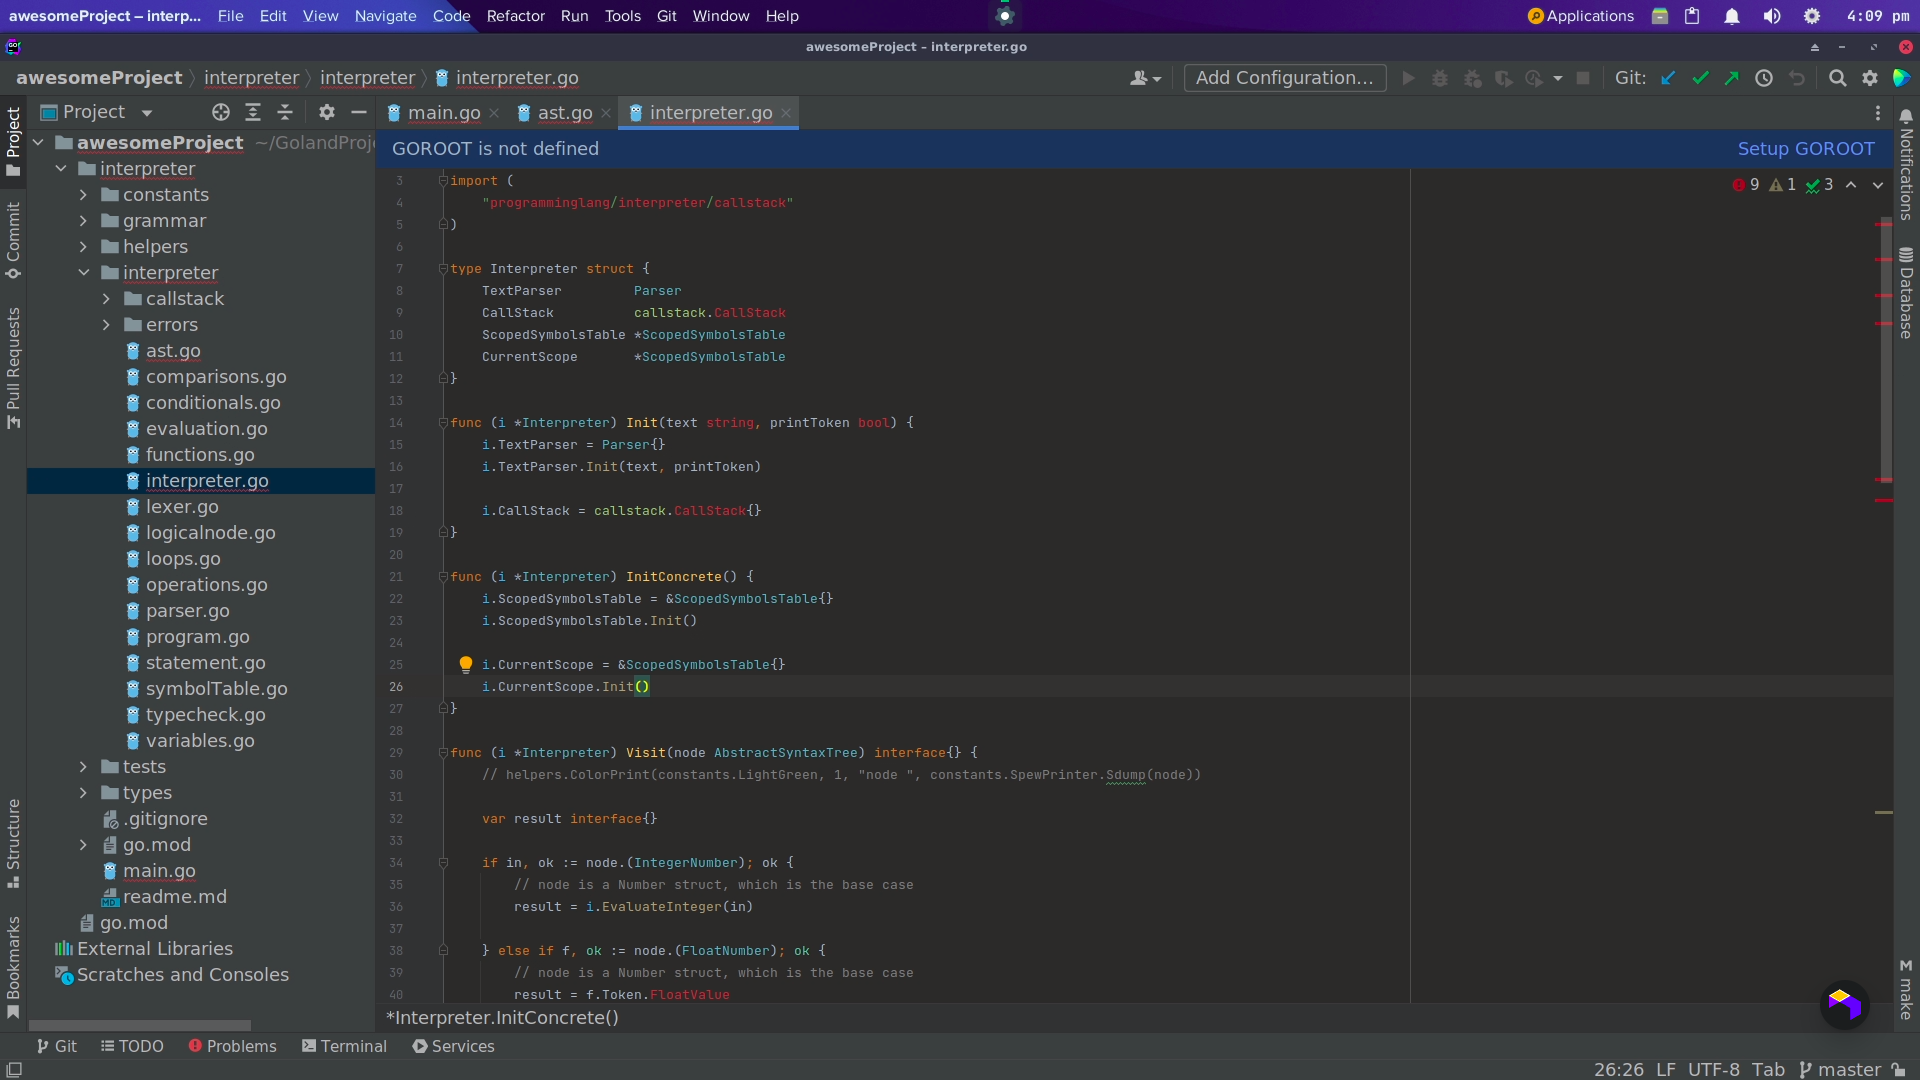The height and width of the screenshot is (1080, 1920).
Task: Click the intention lightbulb on line 25
Action: point(465,664)
